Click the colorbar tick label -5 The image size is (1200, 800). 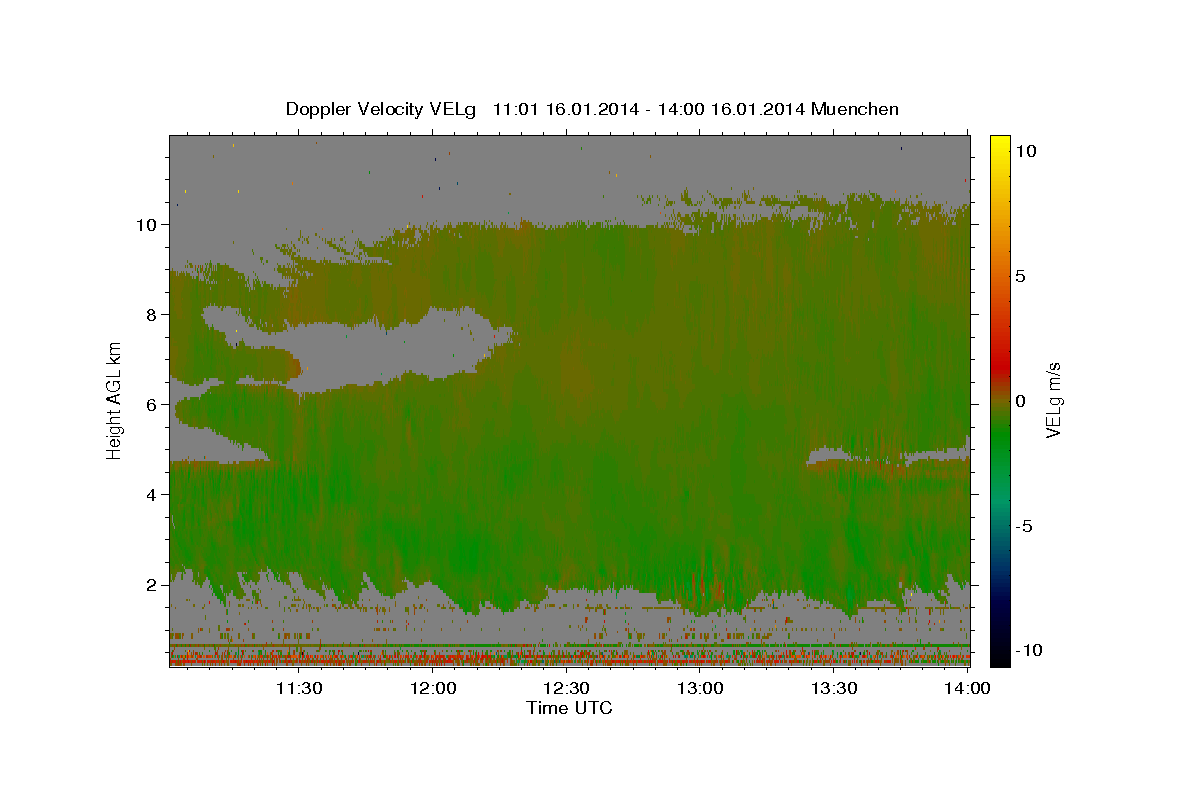pyautogui.click(x=1024, y=527)
